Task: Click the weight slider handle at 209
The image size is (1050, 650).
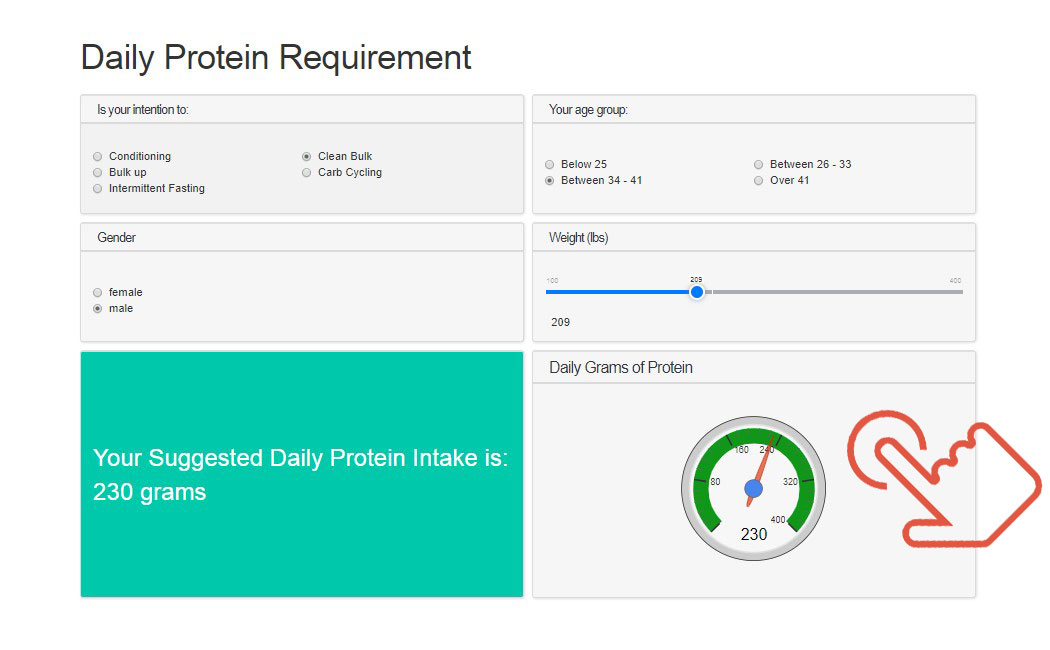Action: (x=697, y=292)
